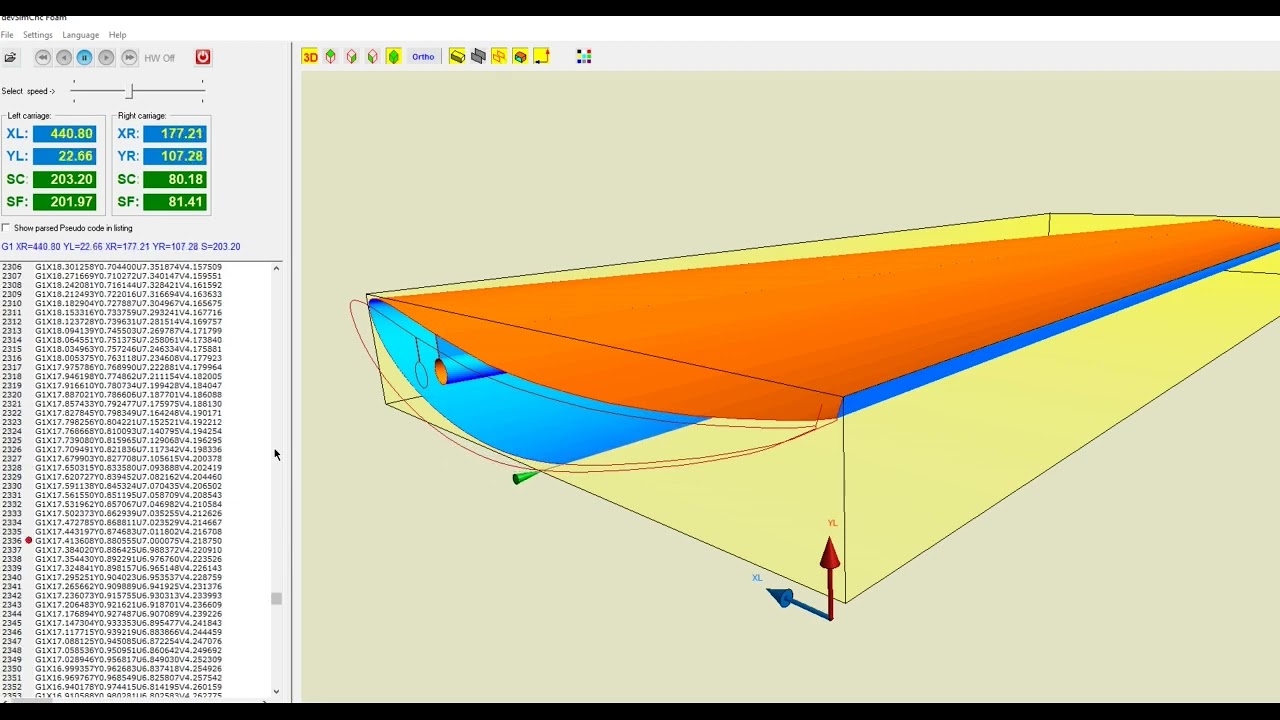Viewport: 1280px width, 720px height.
Task: Select current G-code line 2336
Action: pos(128,541)
